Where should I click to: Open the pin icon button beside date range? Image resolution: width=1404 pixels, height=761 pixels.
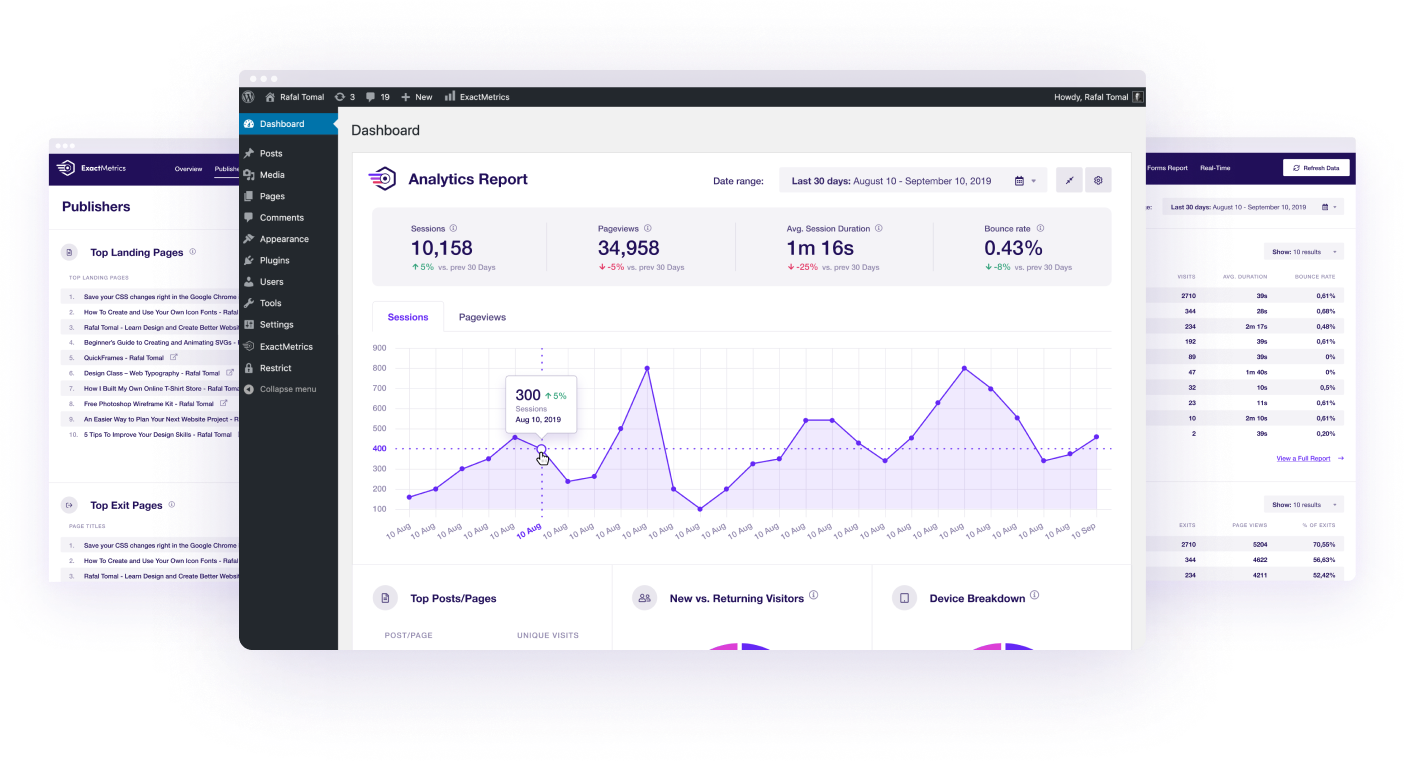point(1069,181)
